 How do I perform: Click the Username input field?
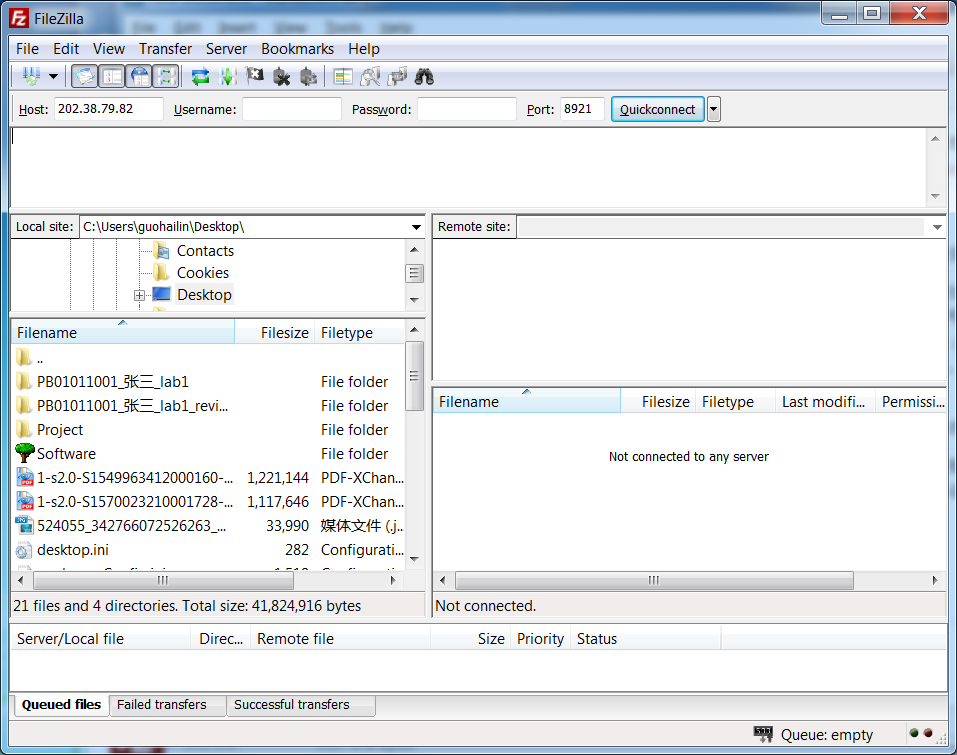pyautogui.click(x=292, y=109)
